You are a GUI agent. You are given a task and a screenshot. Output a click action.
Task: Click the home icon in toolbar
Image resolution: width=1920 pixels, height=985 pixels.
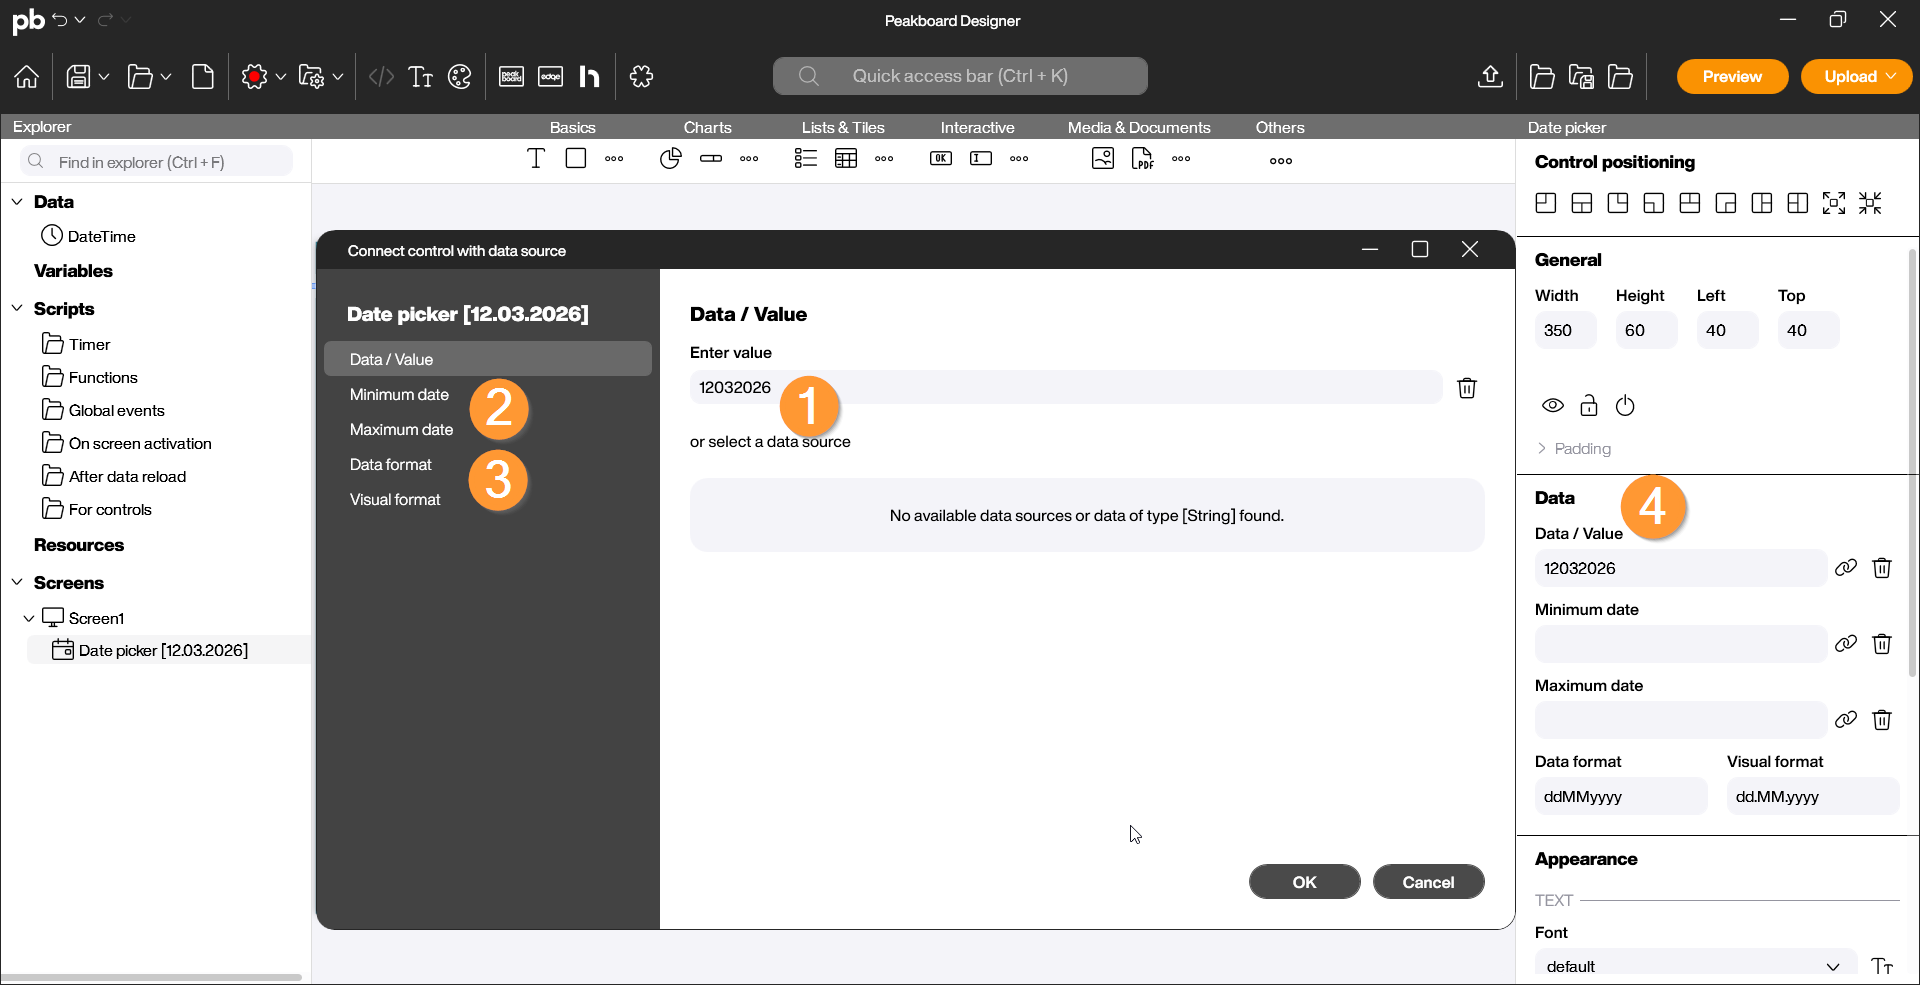click(x=27, y=77)
